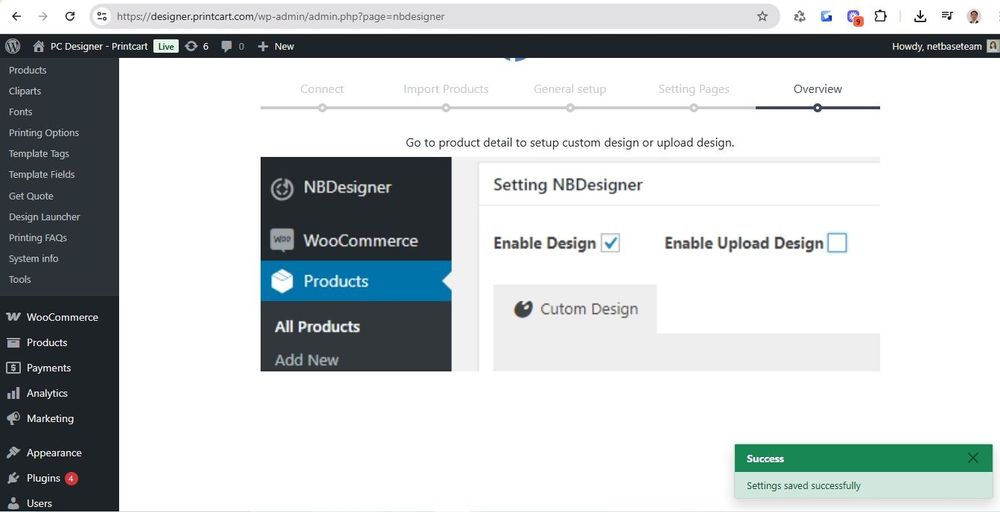Switch to the General setup step
Screen dimensions: 1000x512
coord(569,89)
